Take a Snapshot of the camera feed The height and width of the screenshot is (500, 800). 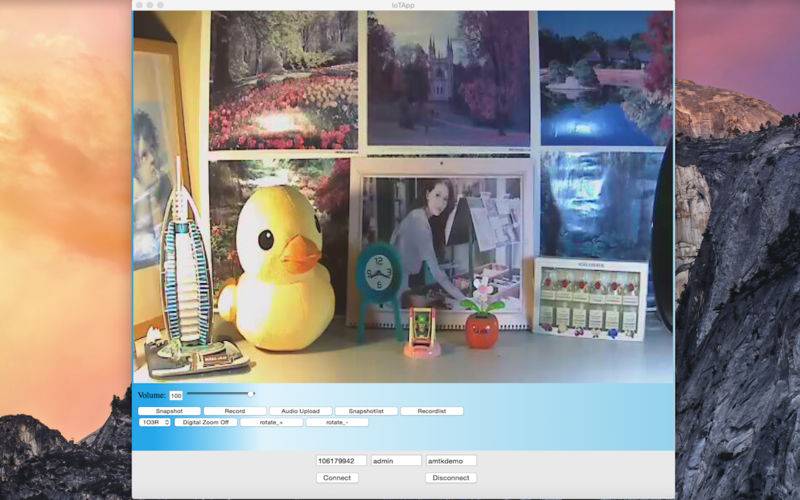coord(169,411)
